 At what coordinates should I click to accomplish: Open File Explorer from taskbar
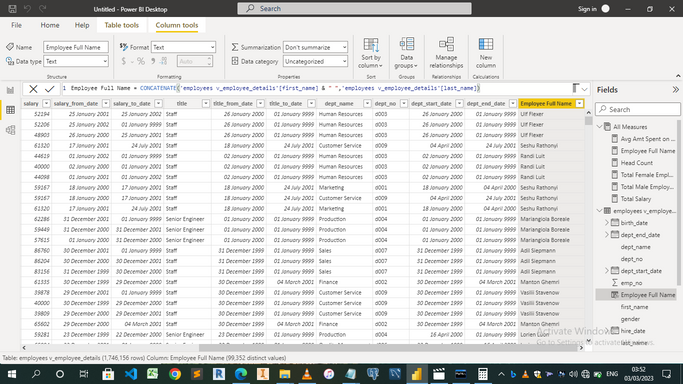coord(284,374)
